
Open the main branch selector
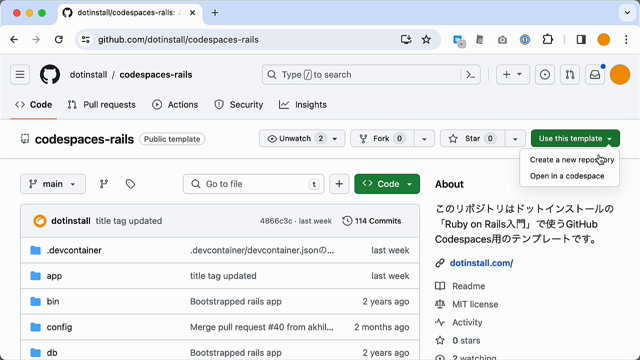(53, 184)
